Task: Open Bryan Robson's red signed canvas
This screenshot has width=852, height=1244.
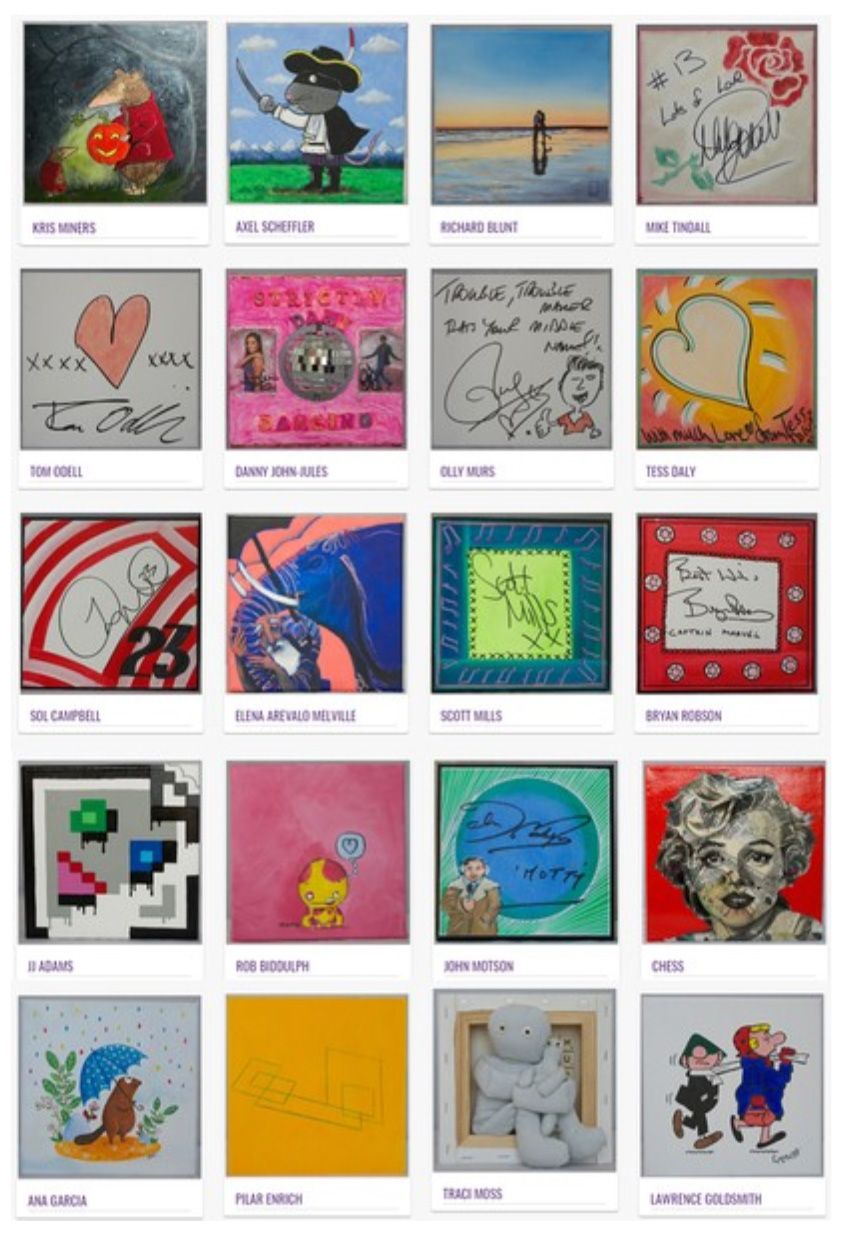Action: (x=727, y=603)
